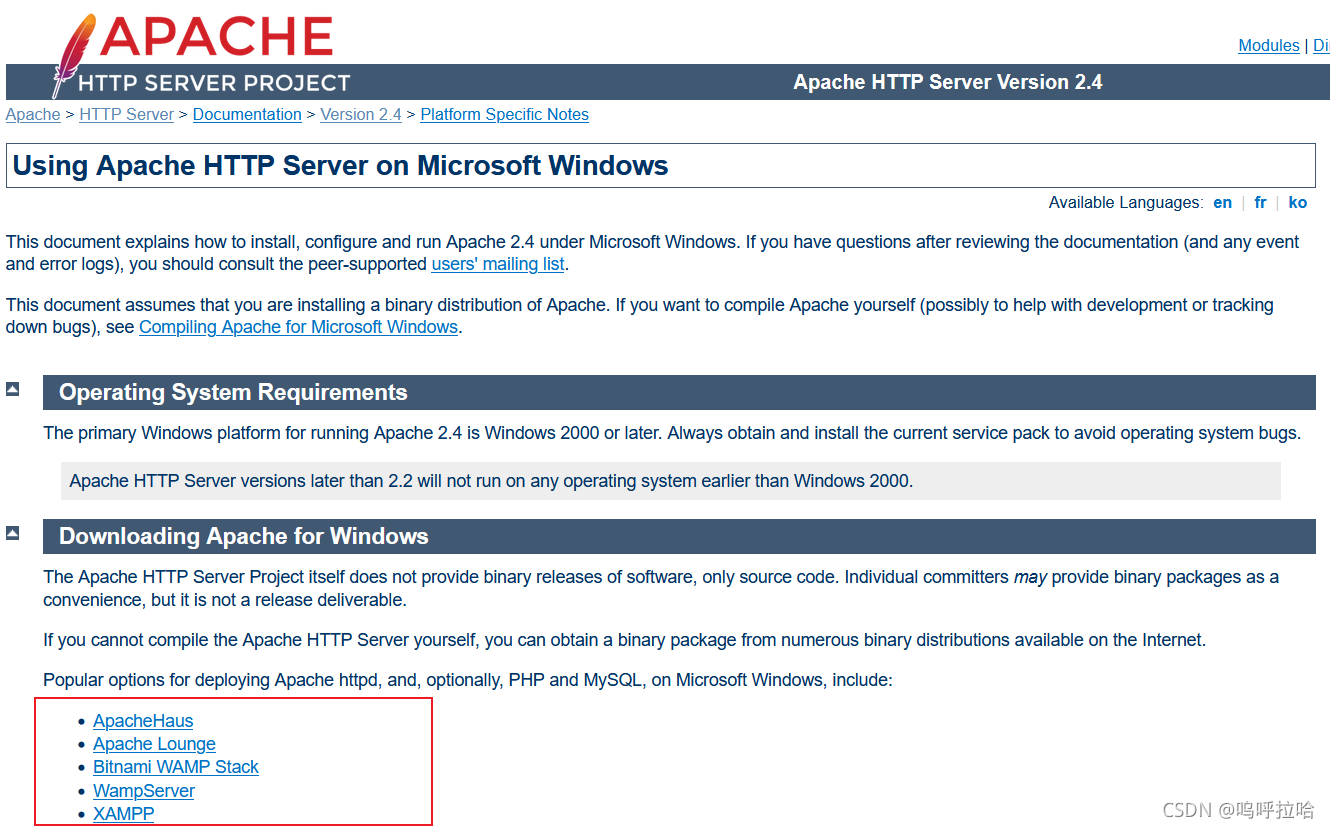
Task: Open the Bitnami WAMP Stack link
Action: tap(175, 767)
